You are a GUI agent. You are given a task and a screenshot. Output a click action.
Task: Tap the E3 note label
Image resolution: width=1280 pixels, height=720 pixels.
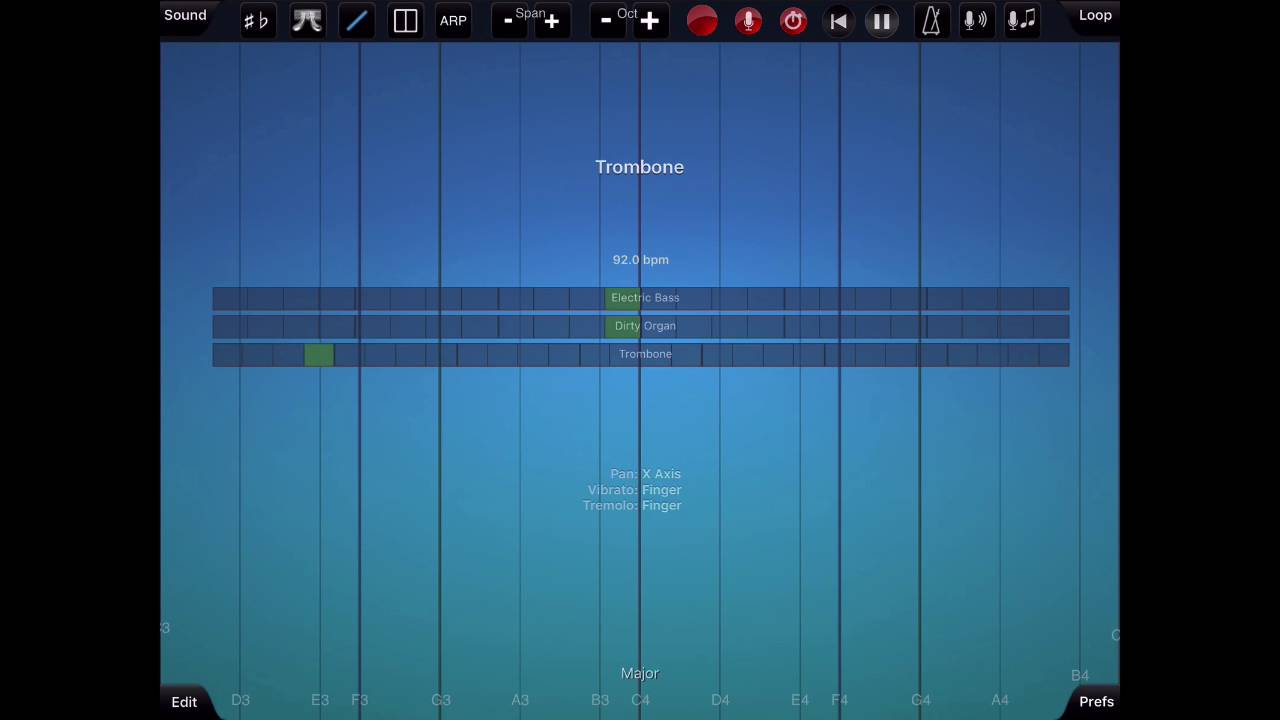point(320,700)
